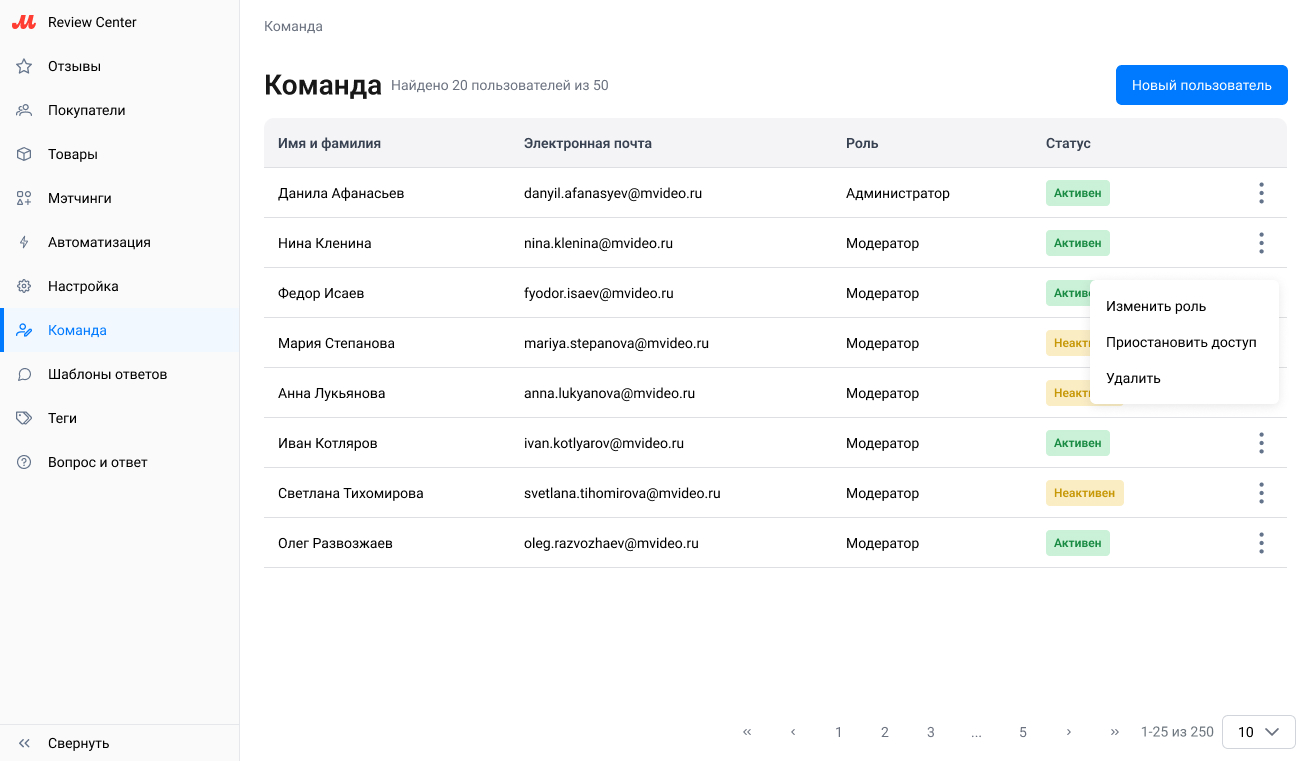
Task: Go to page 2 in pagination
Action: [x=885, y=732]
